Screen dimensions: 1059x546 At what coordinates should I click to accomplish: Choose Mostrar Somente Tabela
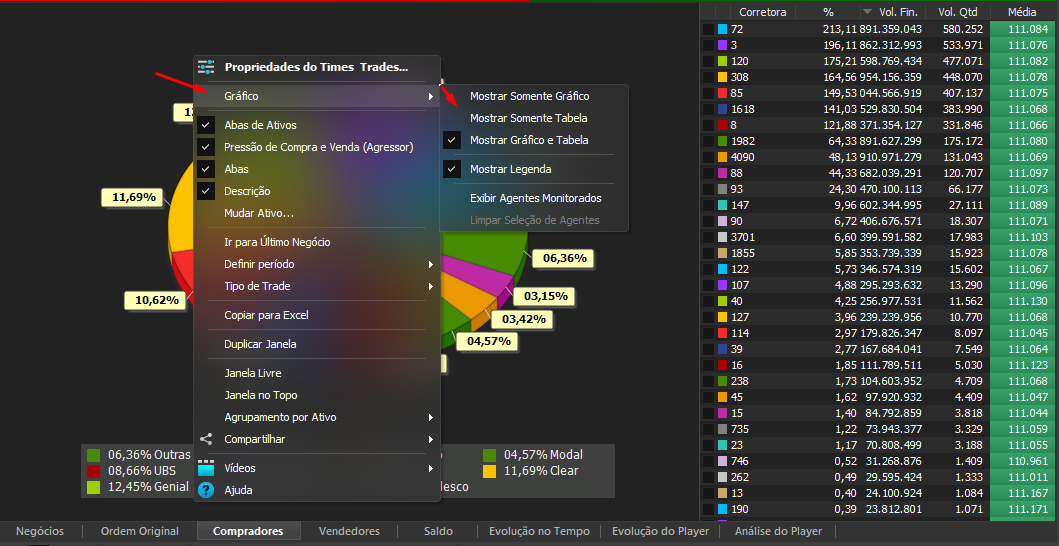coord(529,118)
